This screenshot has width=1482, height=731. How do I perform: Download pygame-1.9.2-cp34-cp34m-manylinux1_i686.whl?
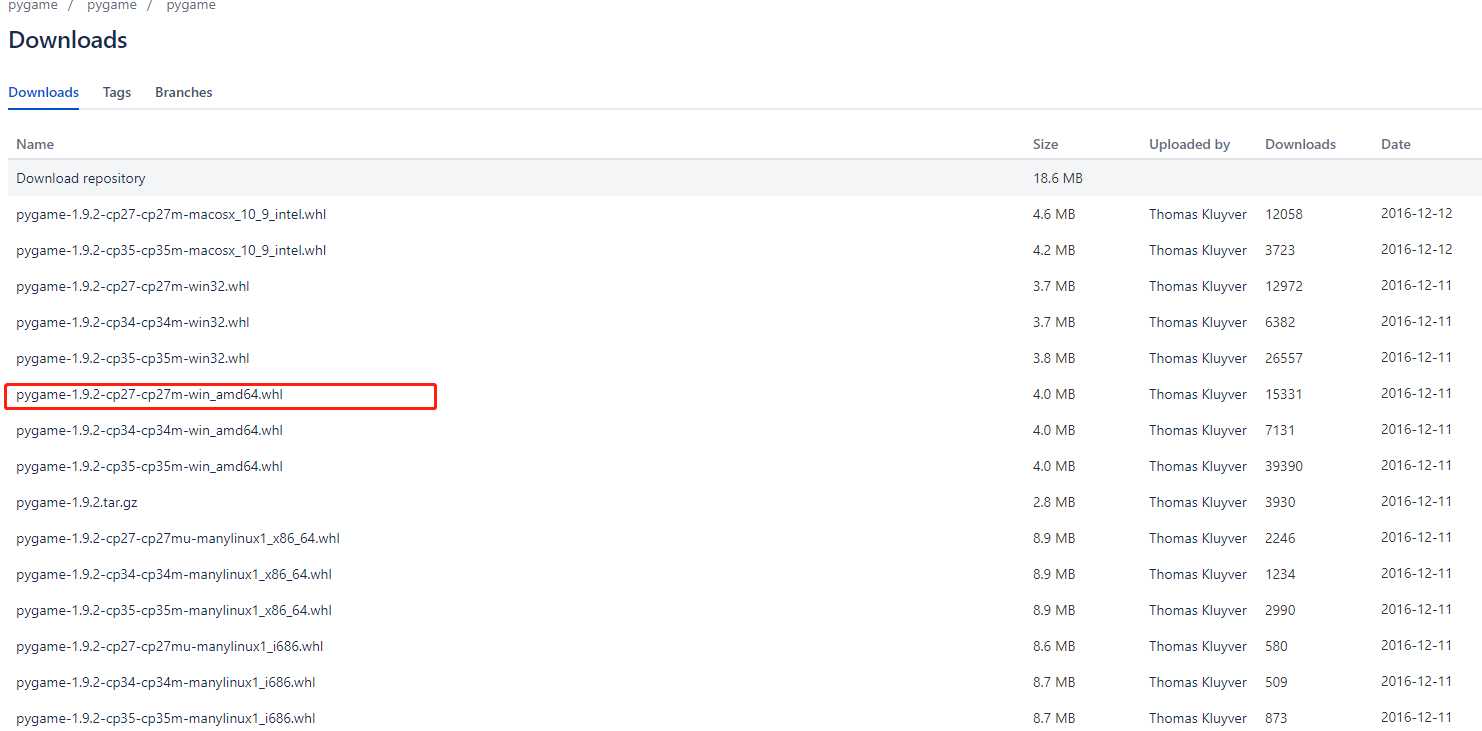pyautogui.click(x=166, y=682)
